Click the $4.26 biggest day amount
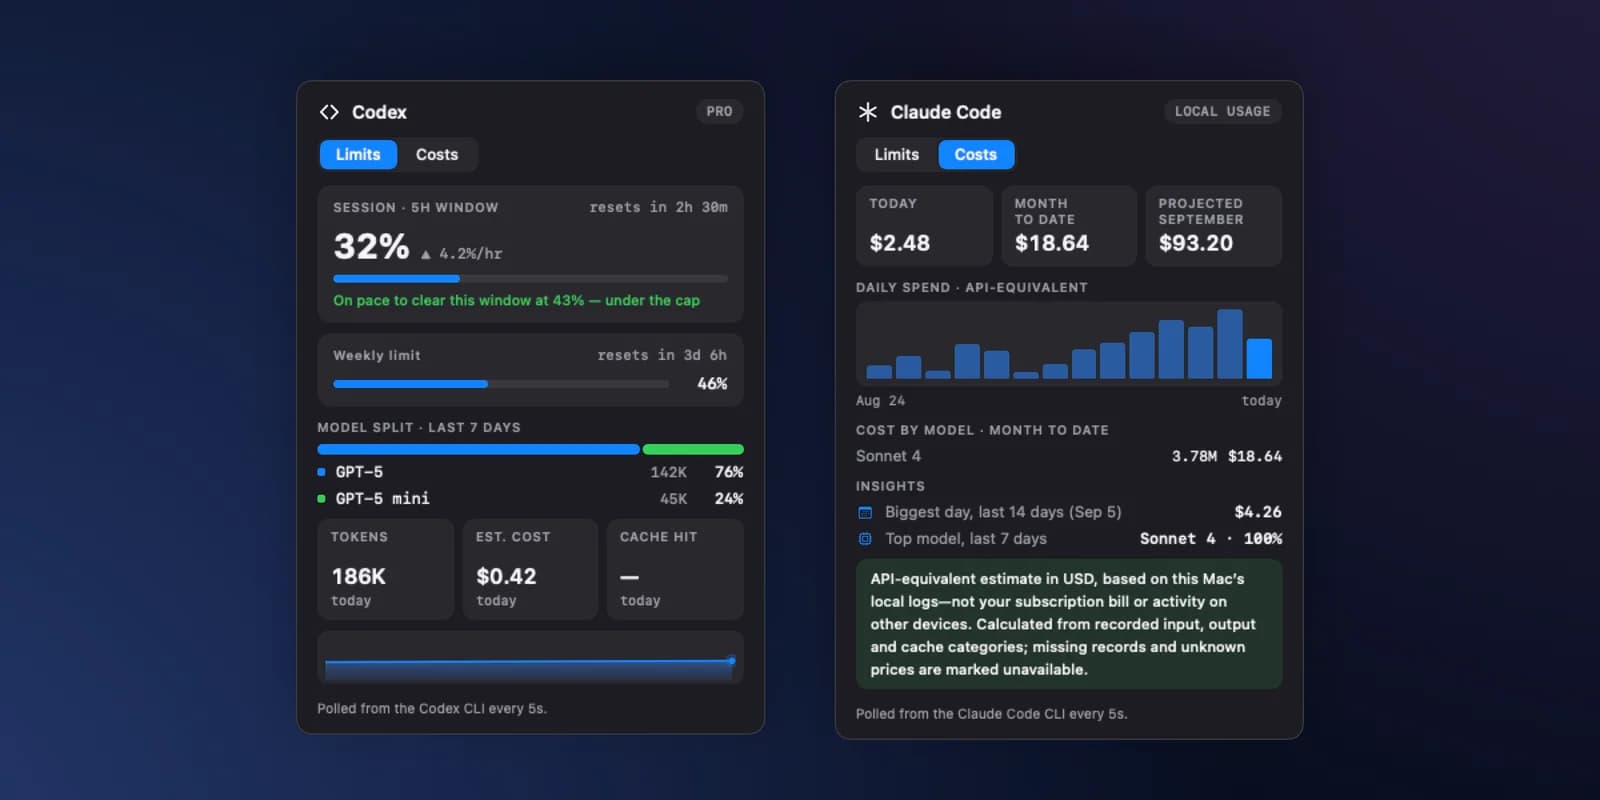The image size is (1600, 800). [x=1258, y=512]
